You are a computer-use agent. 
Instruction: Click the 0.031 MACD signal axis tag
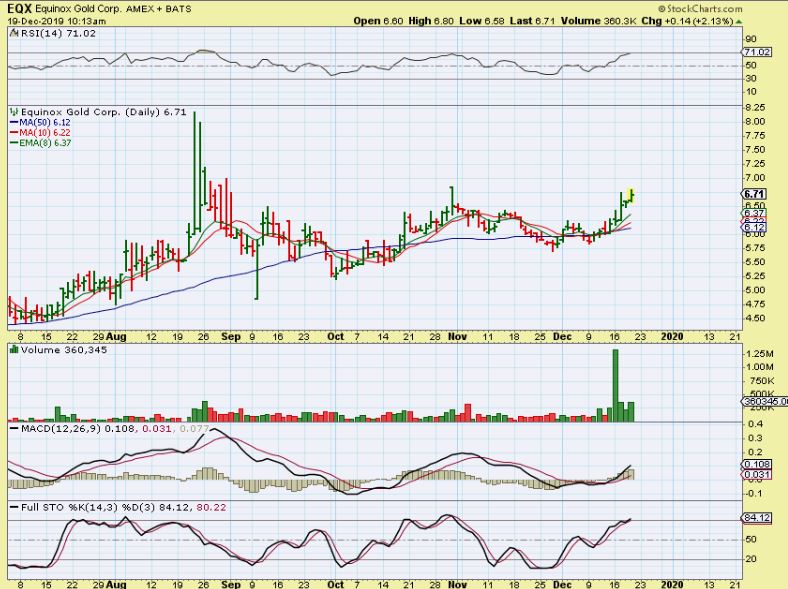coord(757,474)
